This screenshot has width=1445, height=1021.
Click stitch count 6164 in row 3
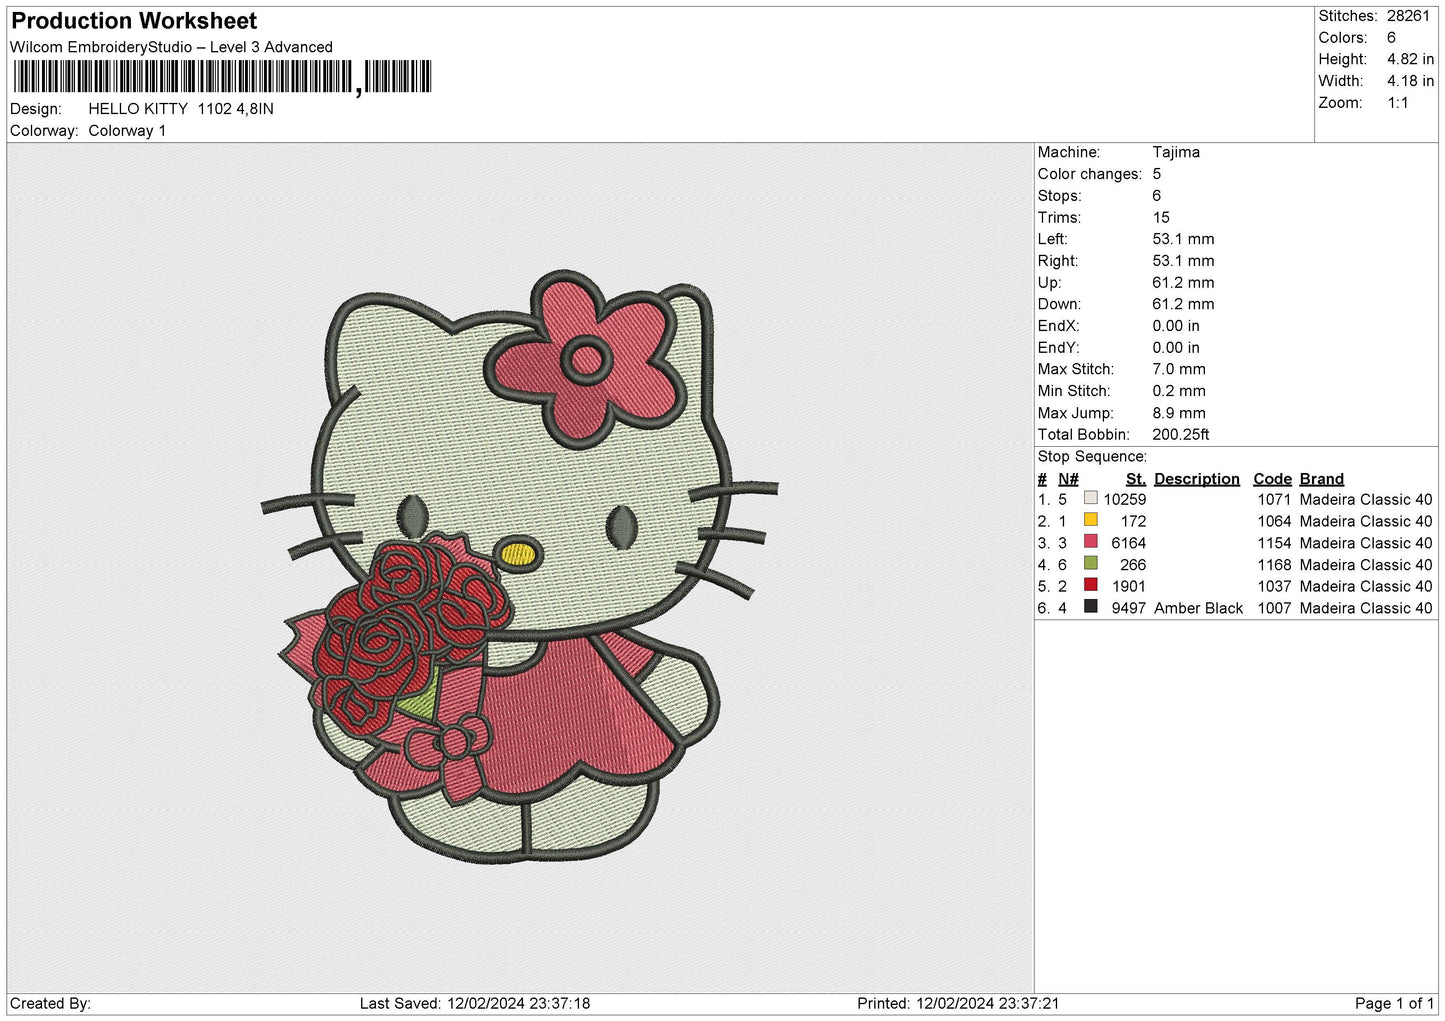click(1129, 543)
